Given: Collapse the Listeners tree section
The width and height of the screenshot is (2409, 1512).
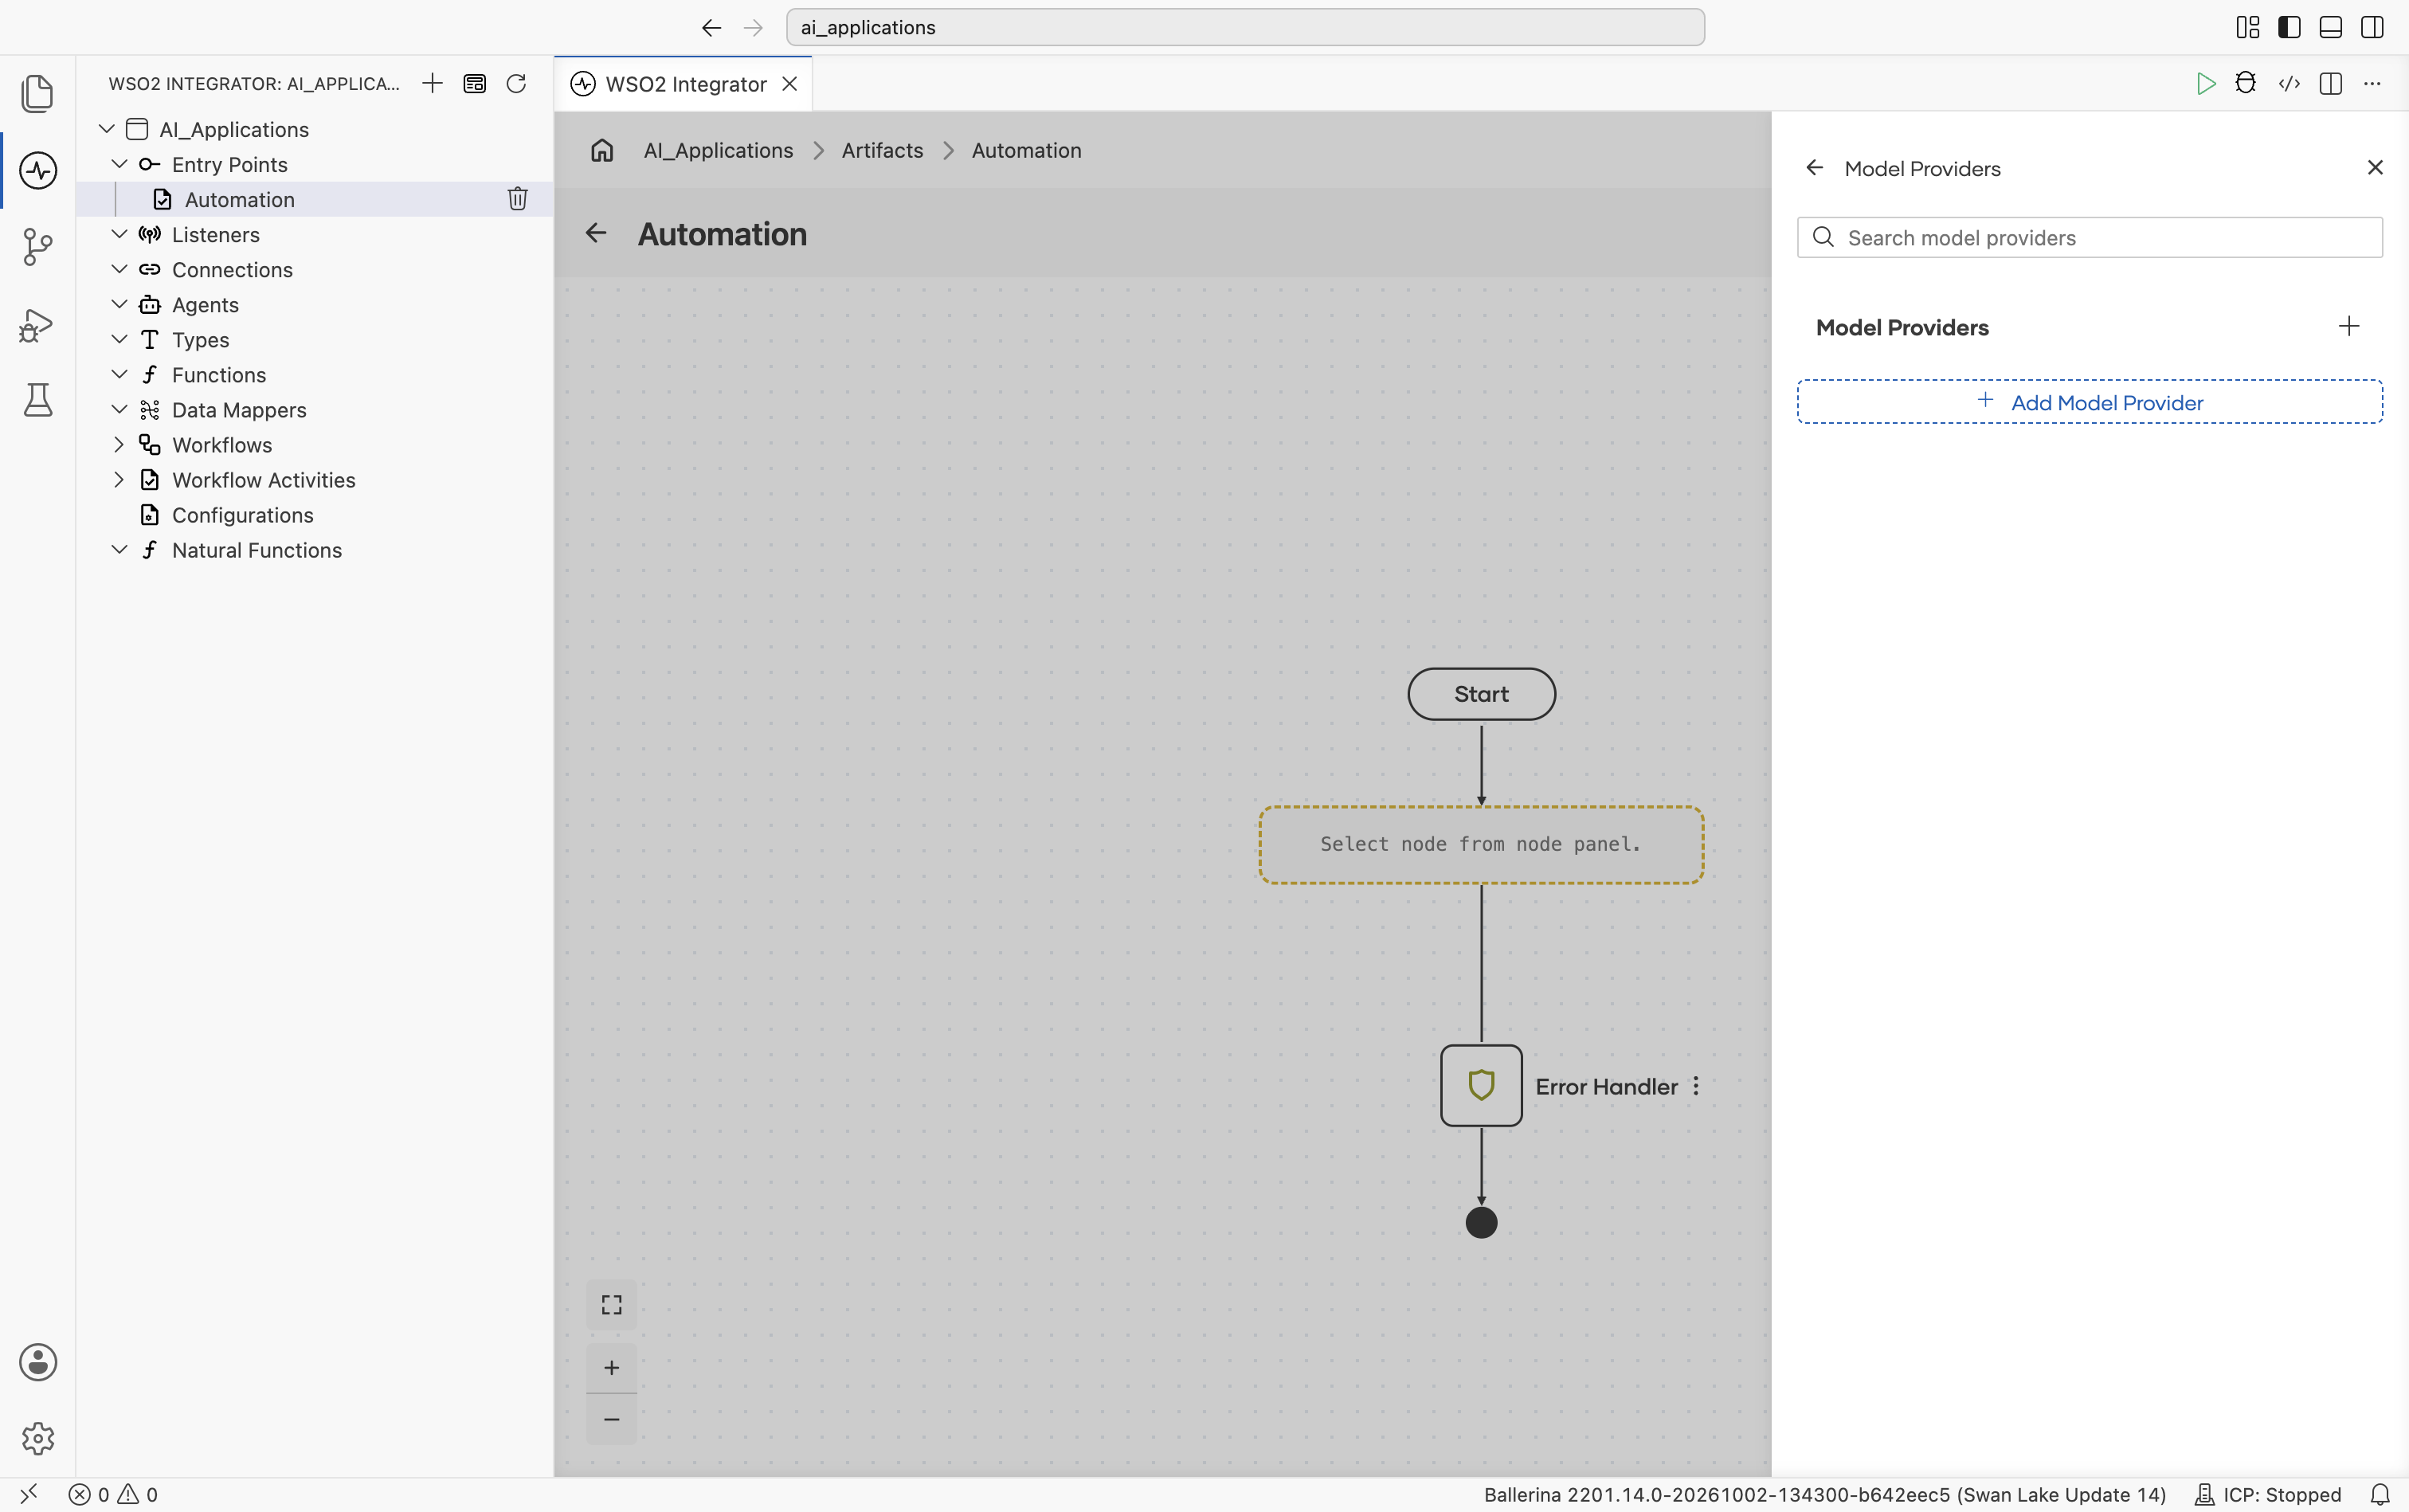Looking at the screenshot, I should coord(119,234).
